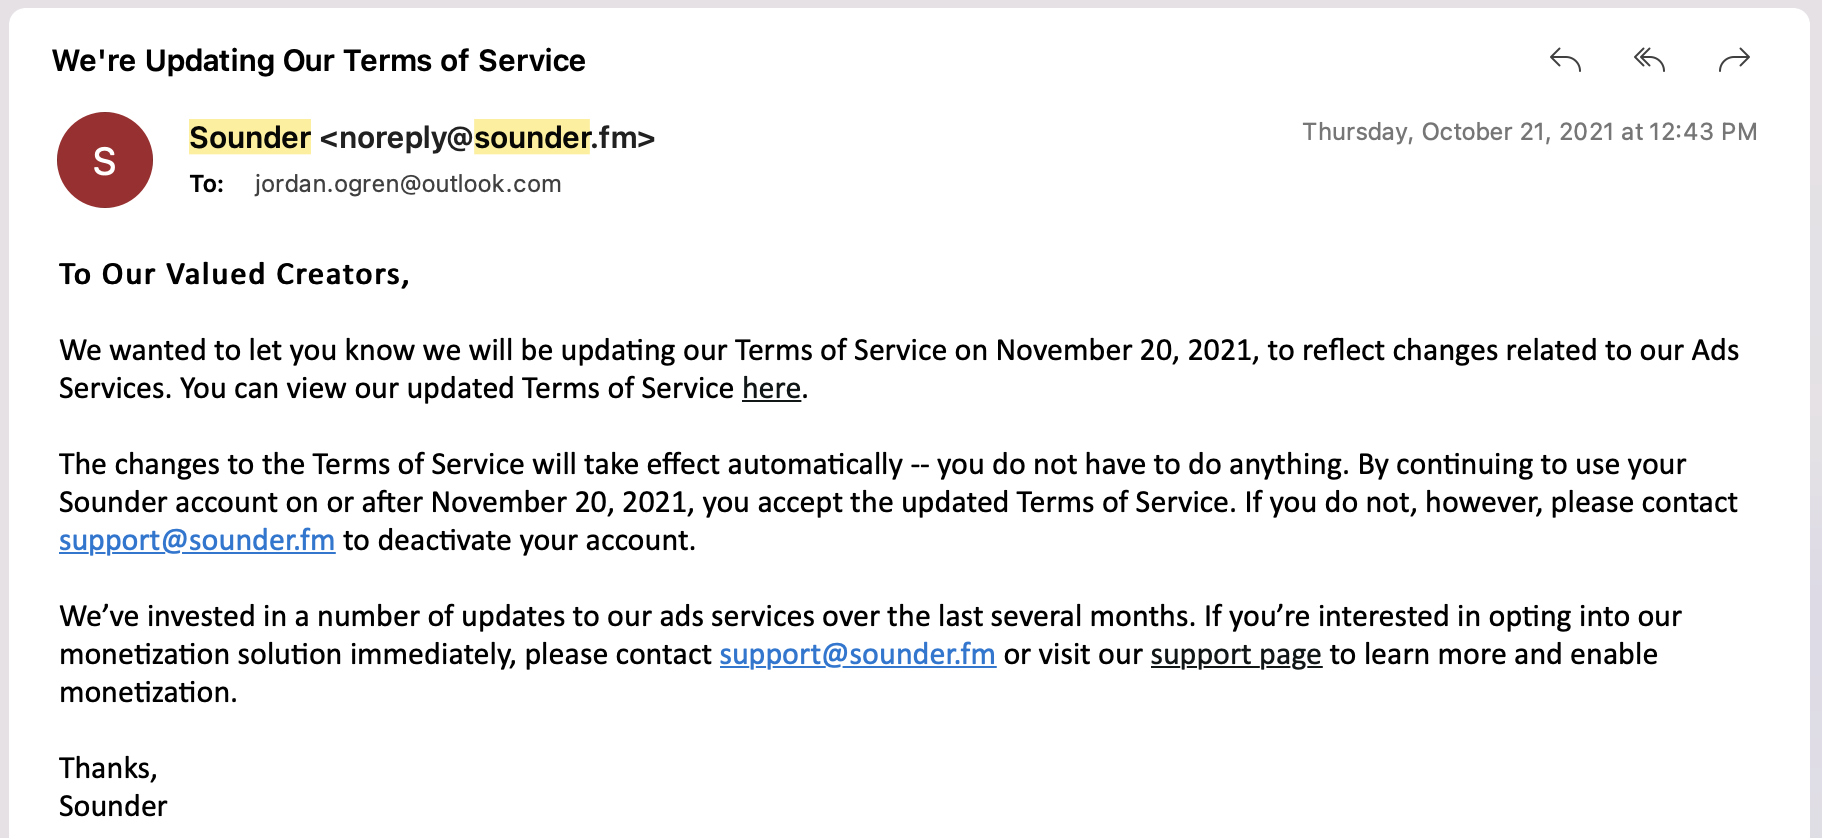Viewport: 1822px width, 838px height.
Task: Click the highlighted Sounder sender name
Action: pos(250,137)
